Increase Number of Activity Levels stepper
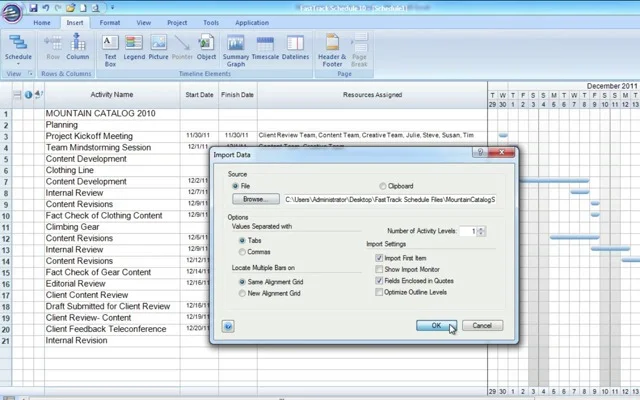 482,229
